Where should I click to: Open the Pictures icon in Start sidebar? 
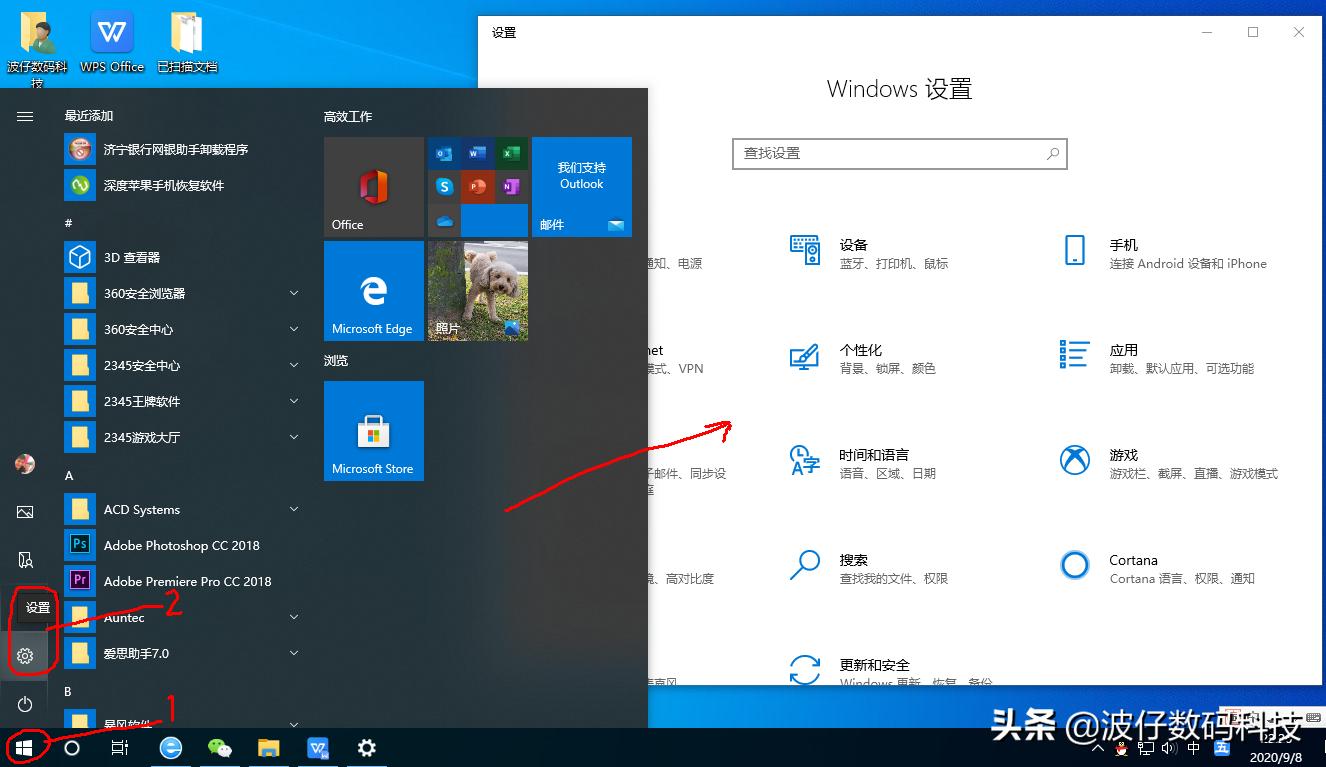point(25,511)
